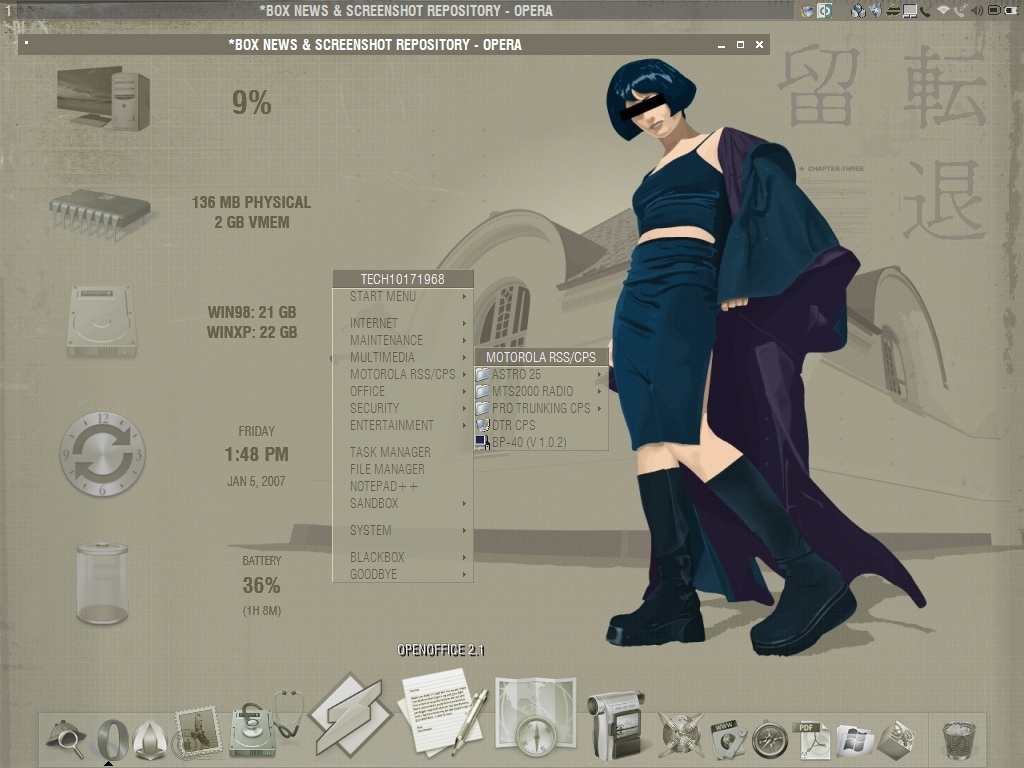Click the battery tray icon at far right

(x=1011, y=10)
